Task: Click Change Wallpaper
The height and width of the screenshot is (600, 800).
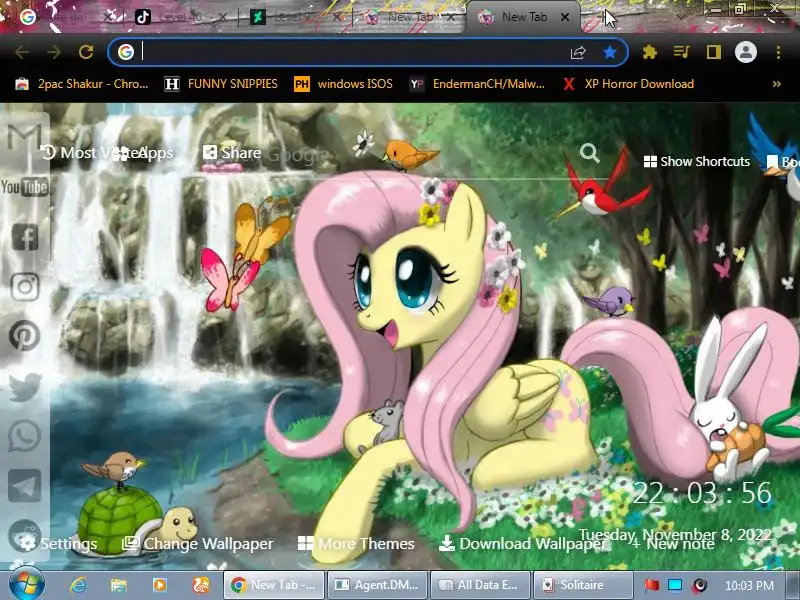Action: pos(198,543)
